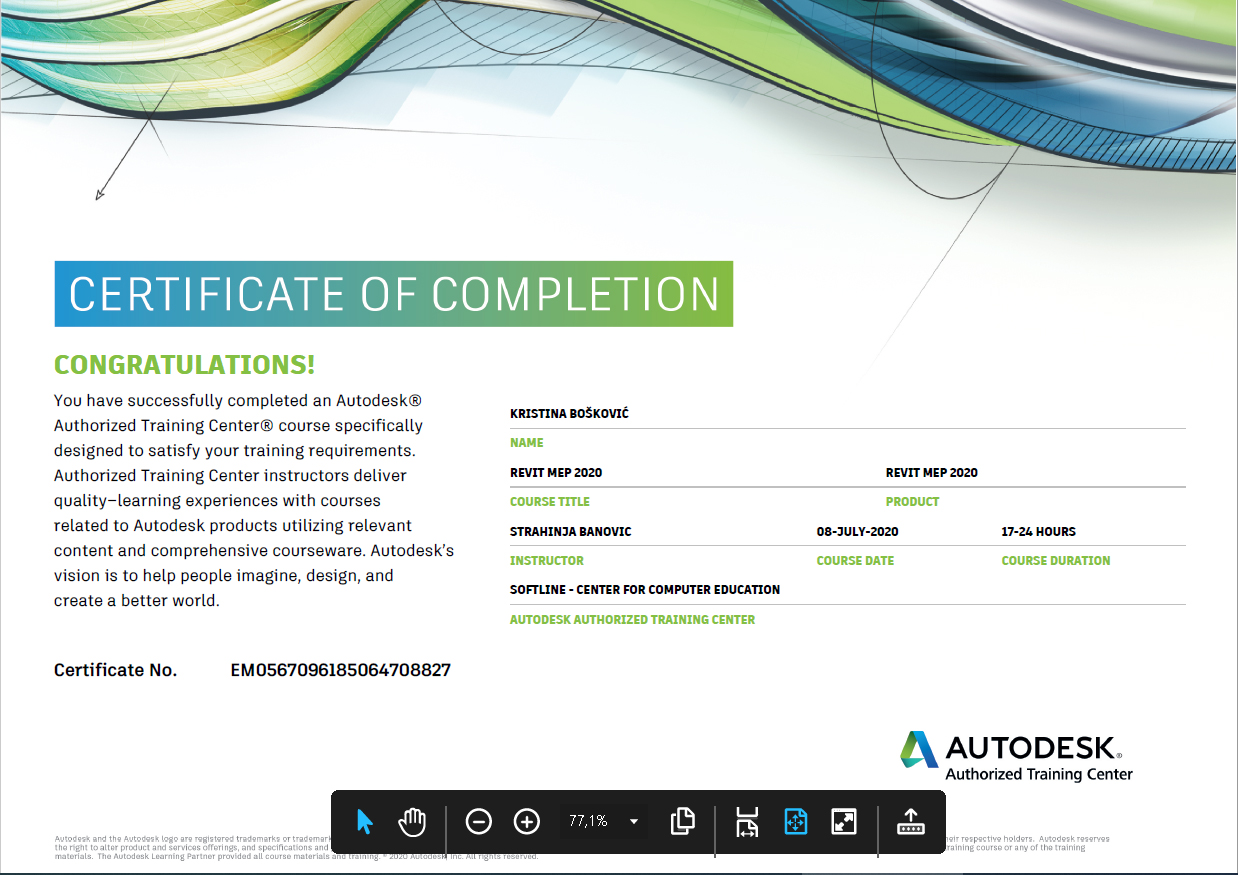Click the stacked pages icon in toolbar

click(x=683, y=822)
